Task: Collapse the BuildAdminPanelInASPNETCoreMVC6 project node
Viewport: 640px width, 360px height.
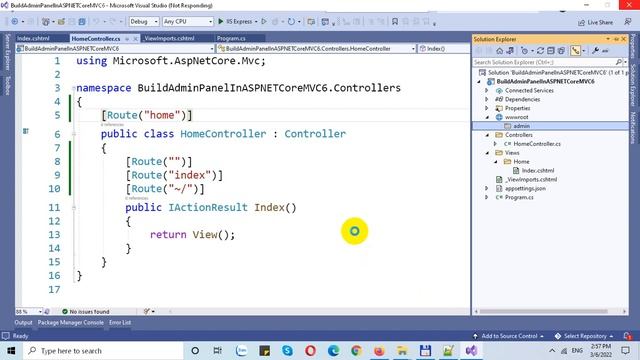Action: click(x=479, y=82)
